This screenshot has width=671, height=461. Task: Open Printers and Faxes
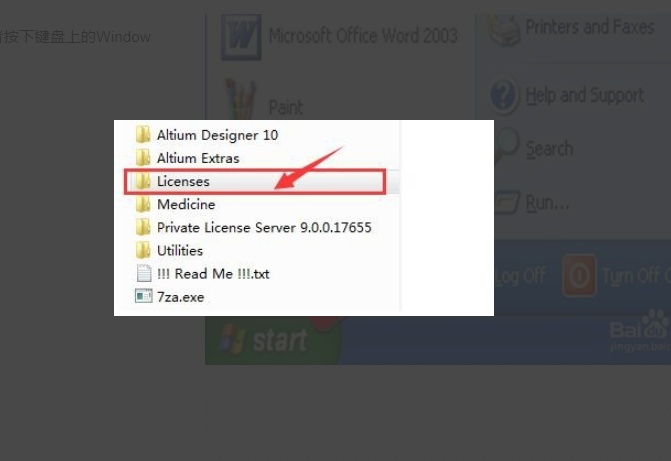pyautogui.click(x=590, y=27)
